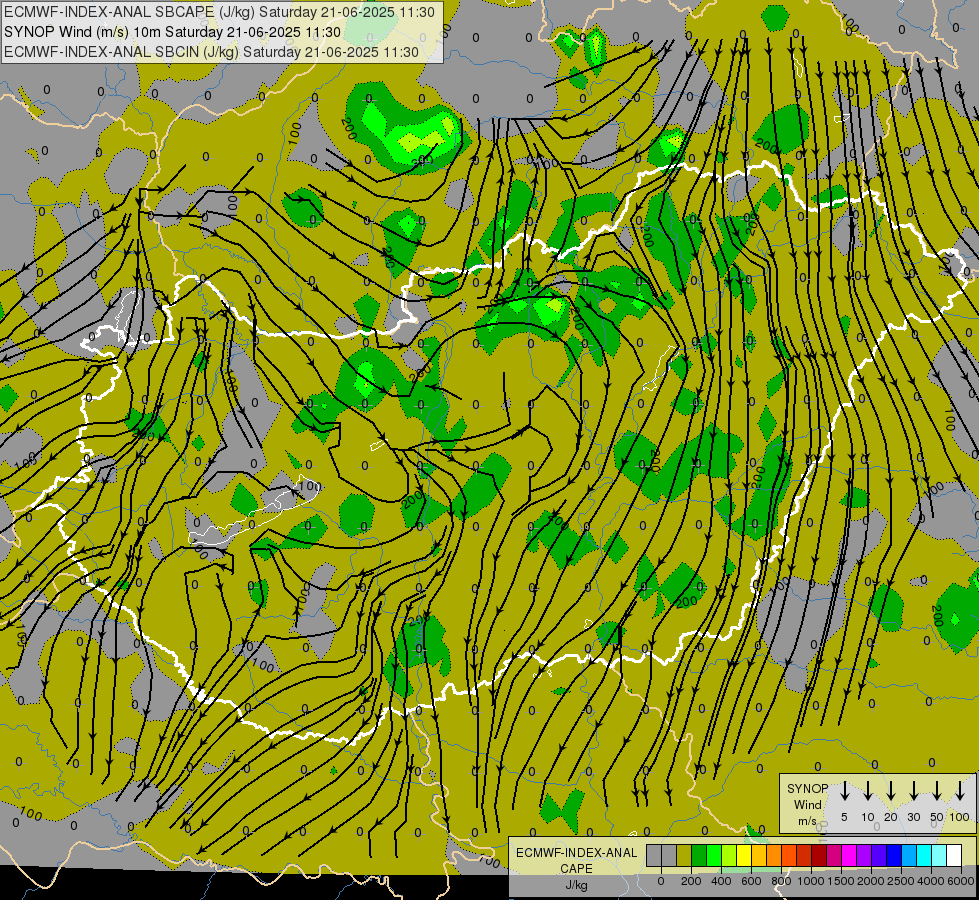Click ECMWF-INDEX-ANAL label in the CAPE legend
Screen dimensions: 979x900
[577, 853]
